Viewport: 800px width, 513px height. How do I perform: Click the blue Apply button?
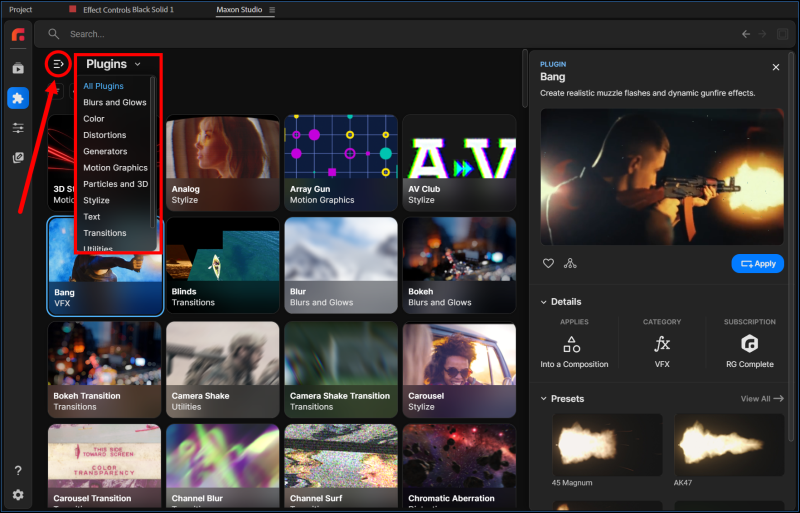click(757, 264)
